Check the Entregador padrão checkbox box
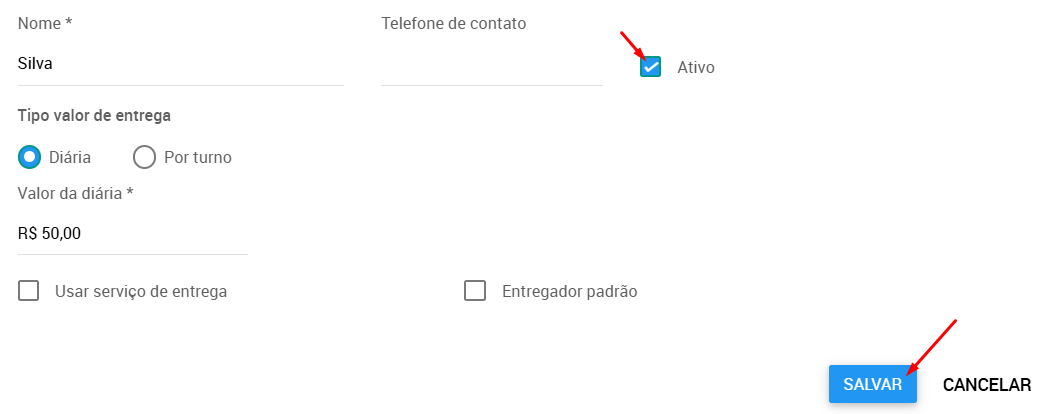 [x=474, y=291]
